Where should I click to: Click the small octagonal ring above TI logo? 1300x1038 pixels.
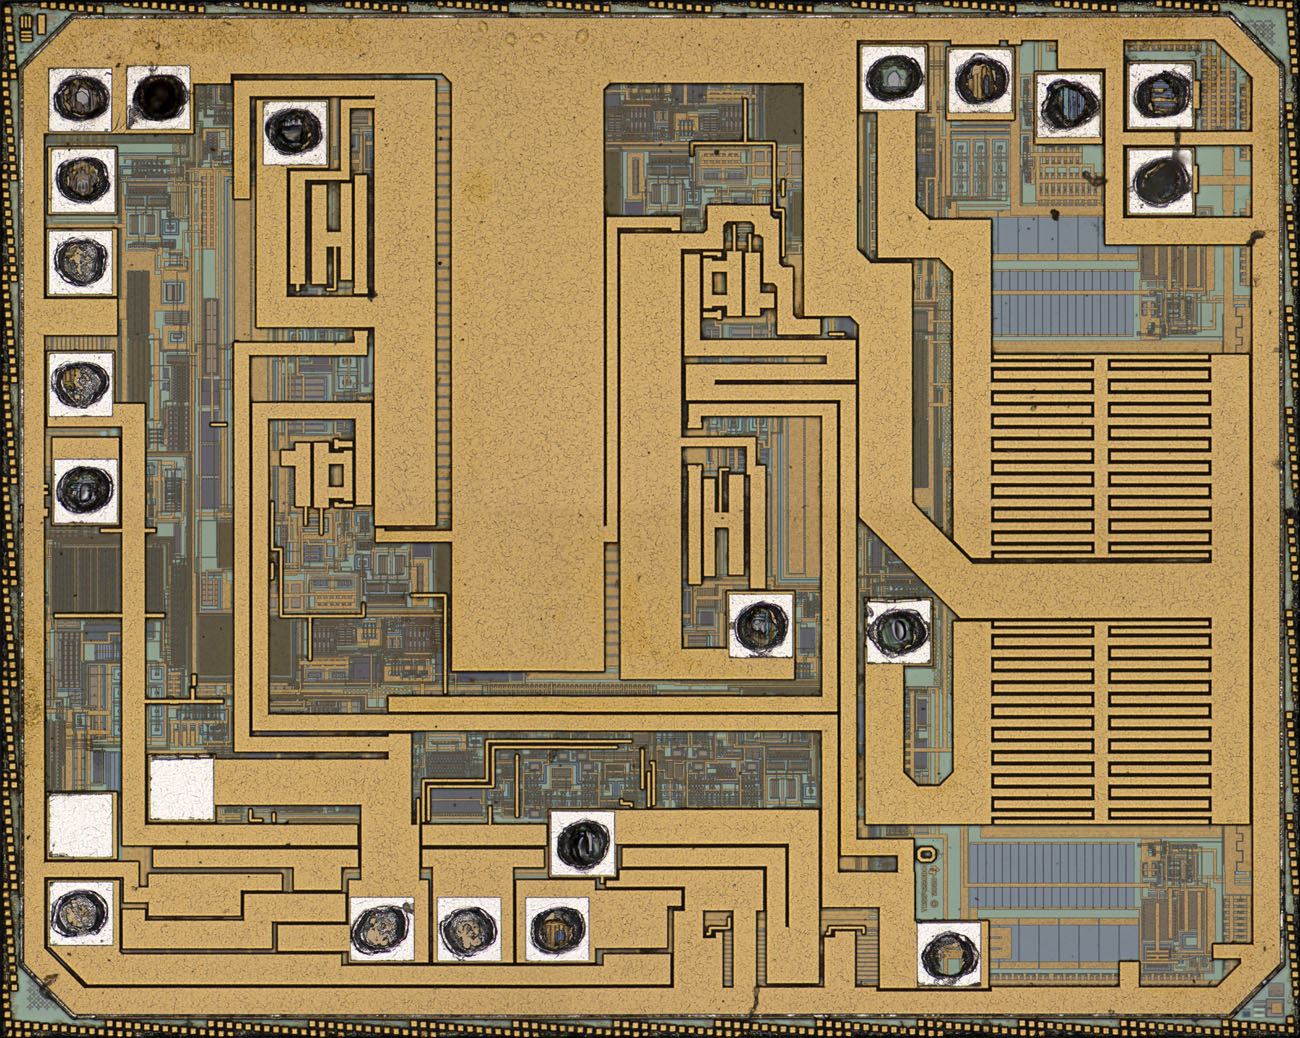(x=926, y=855)
